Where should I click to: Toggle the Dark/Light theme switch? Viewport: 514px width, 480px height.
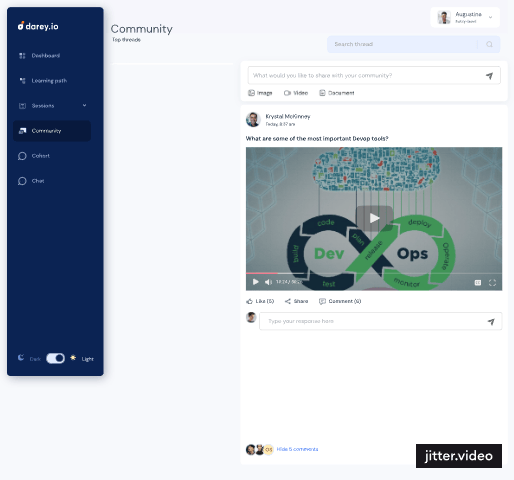coord(55,358)
